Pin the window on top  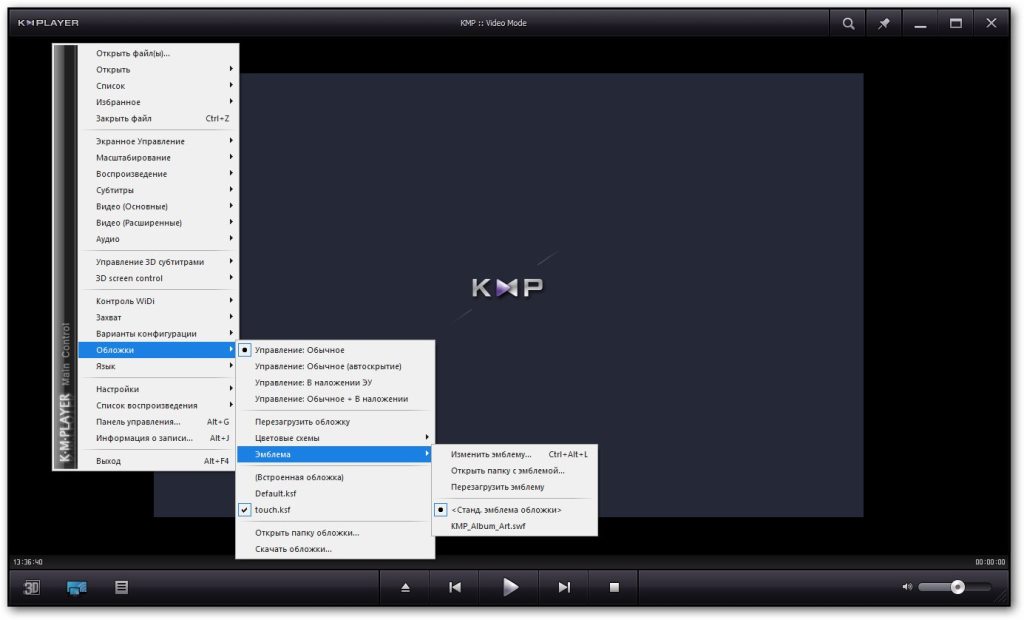(884, 23)
